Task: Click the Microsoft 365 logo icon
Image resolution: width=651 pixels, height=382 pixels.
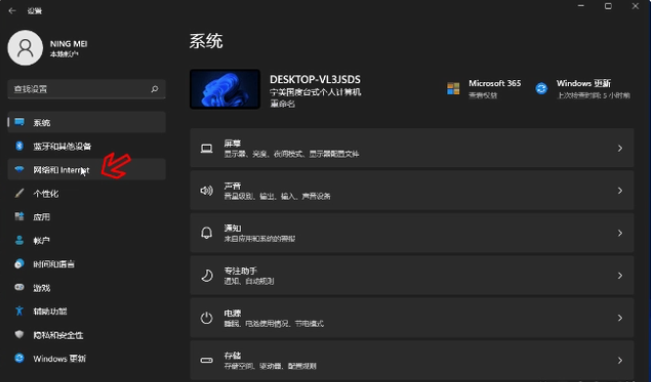Action: [x=453, y=88]
